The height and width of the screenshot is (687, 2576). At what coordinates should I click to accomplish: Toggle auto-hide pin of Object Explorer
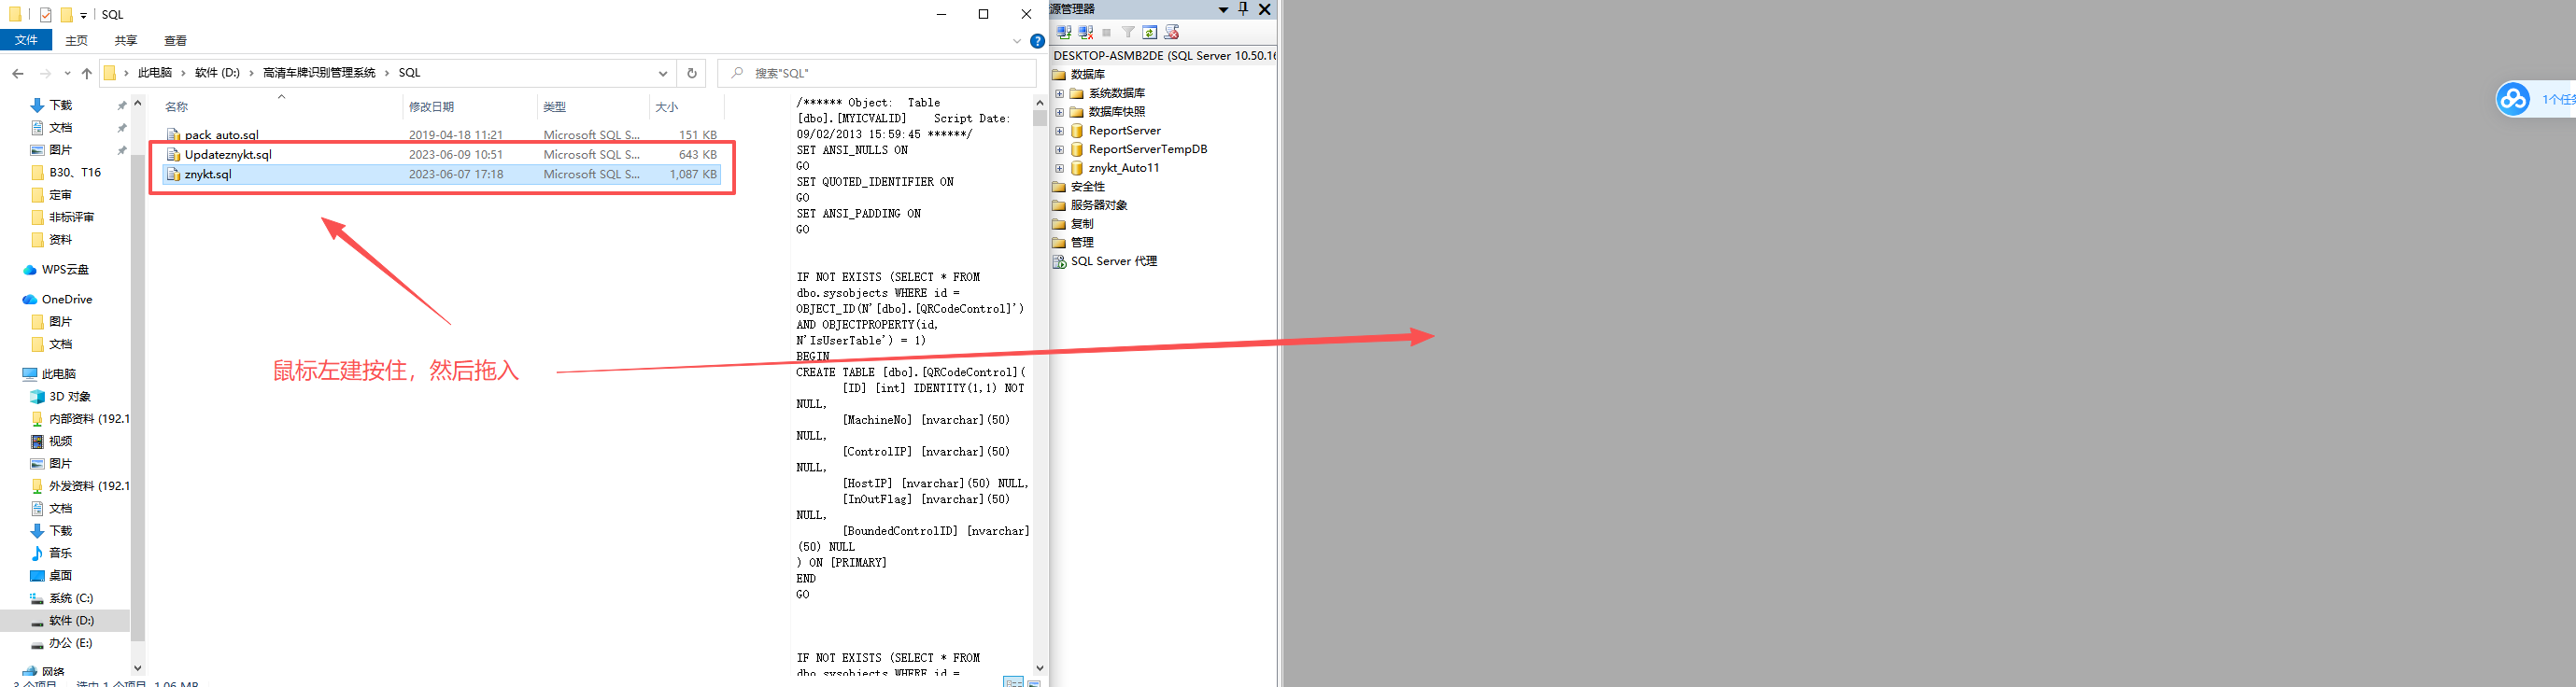[1243, 9]
